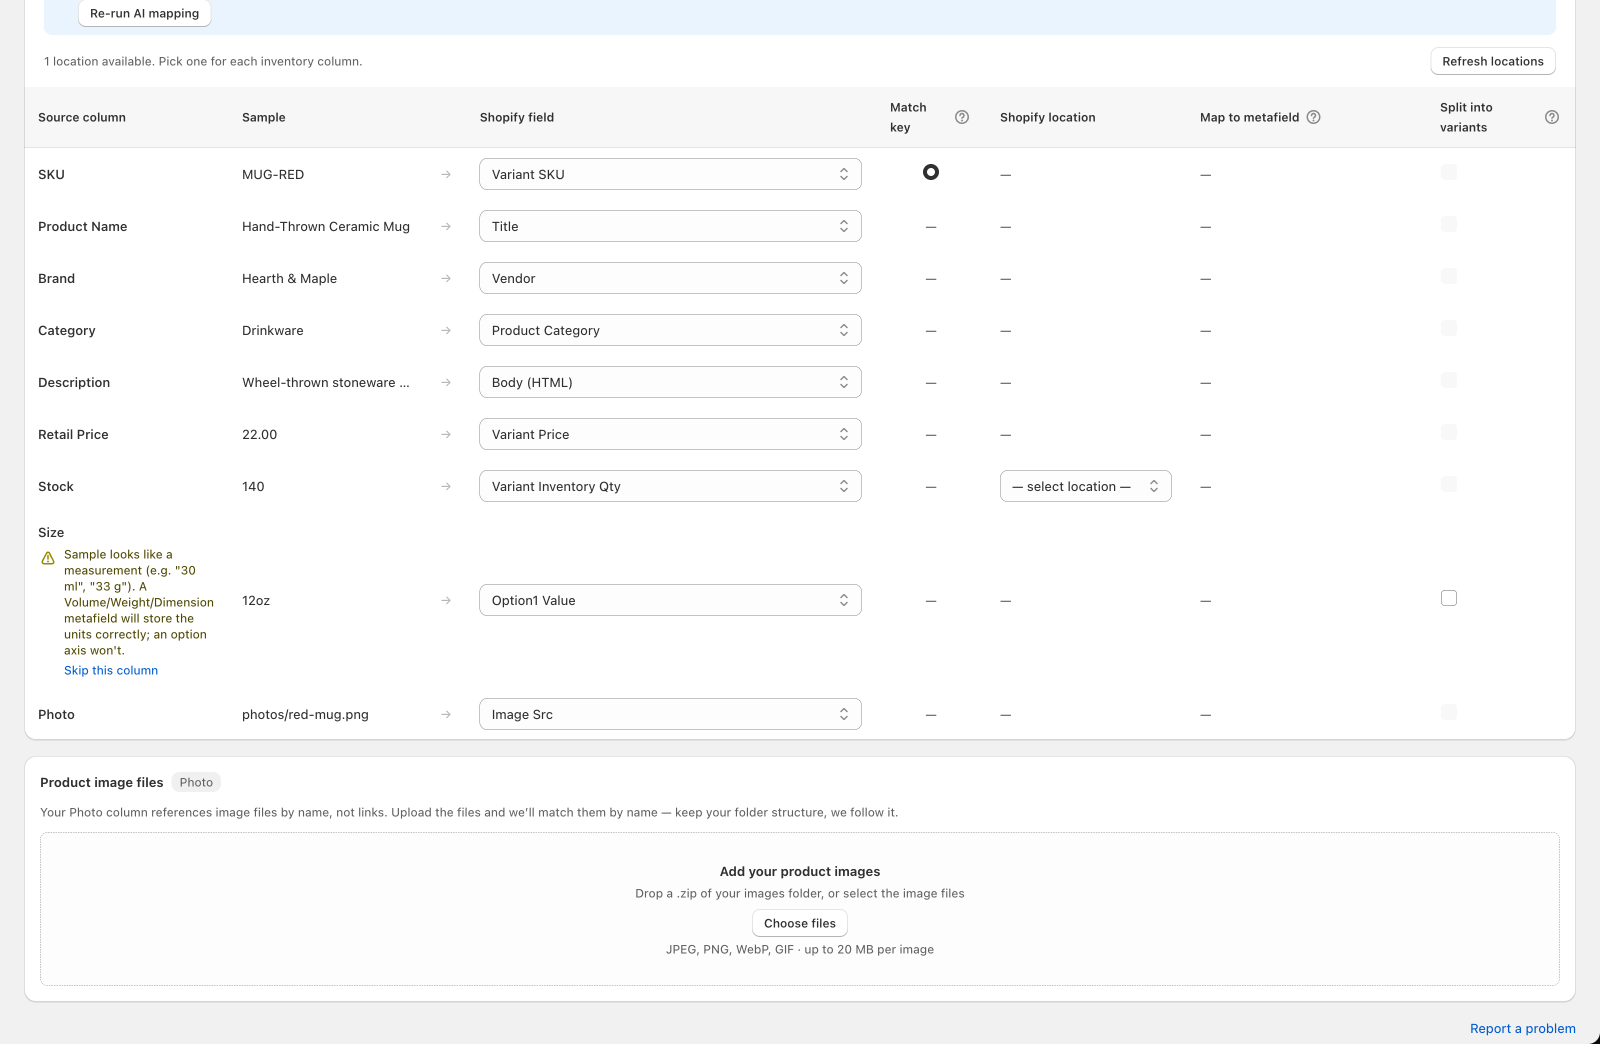
Task: Open Option1 Value field dropdown
Action: click(670, 600)
